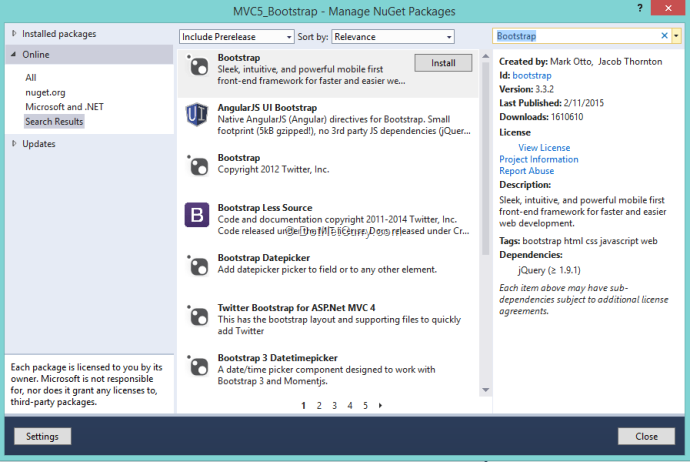
Task: Select Microsoft and .NET source
Action: click(x=65, y=106)
